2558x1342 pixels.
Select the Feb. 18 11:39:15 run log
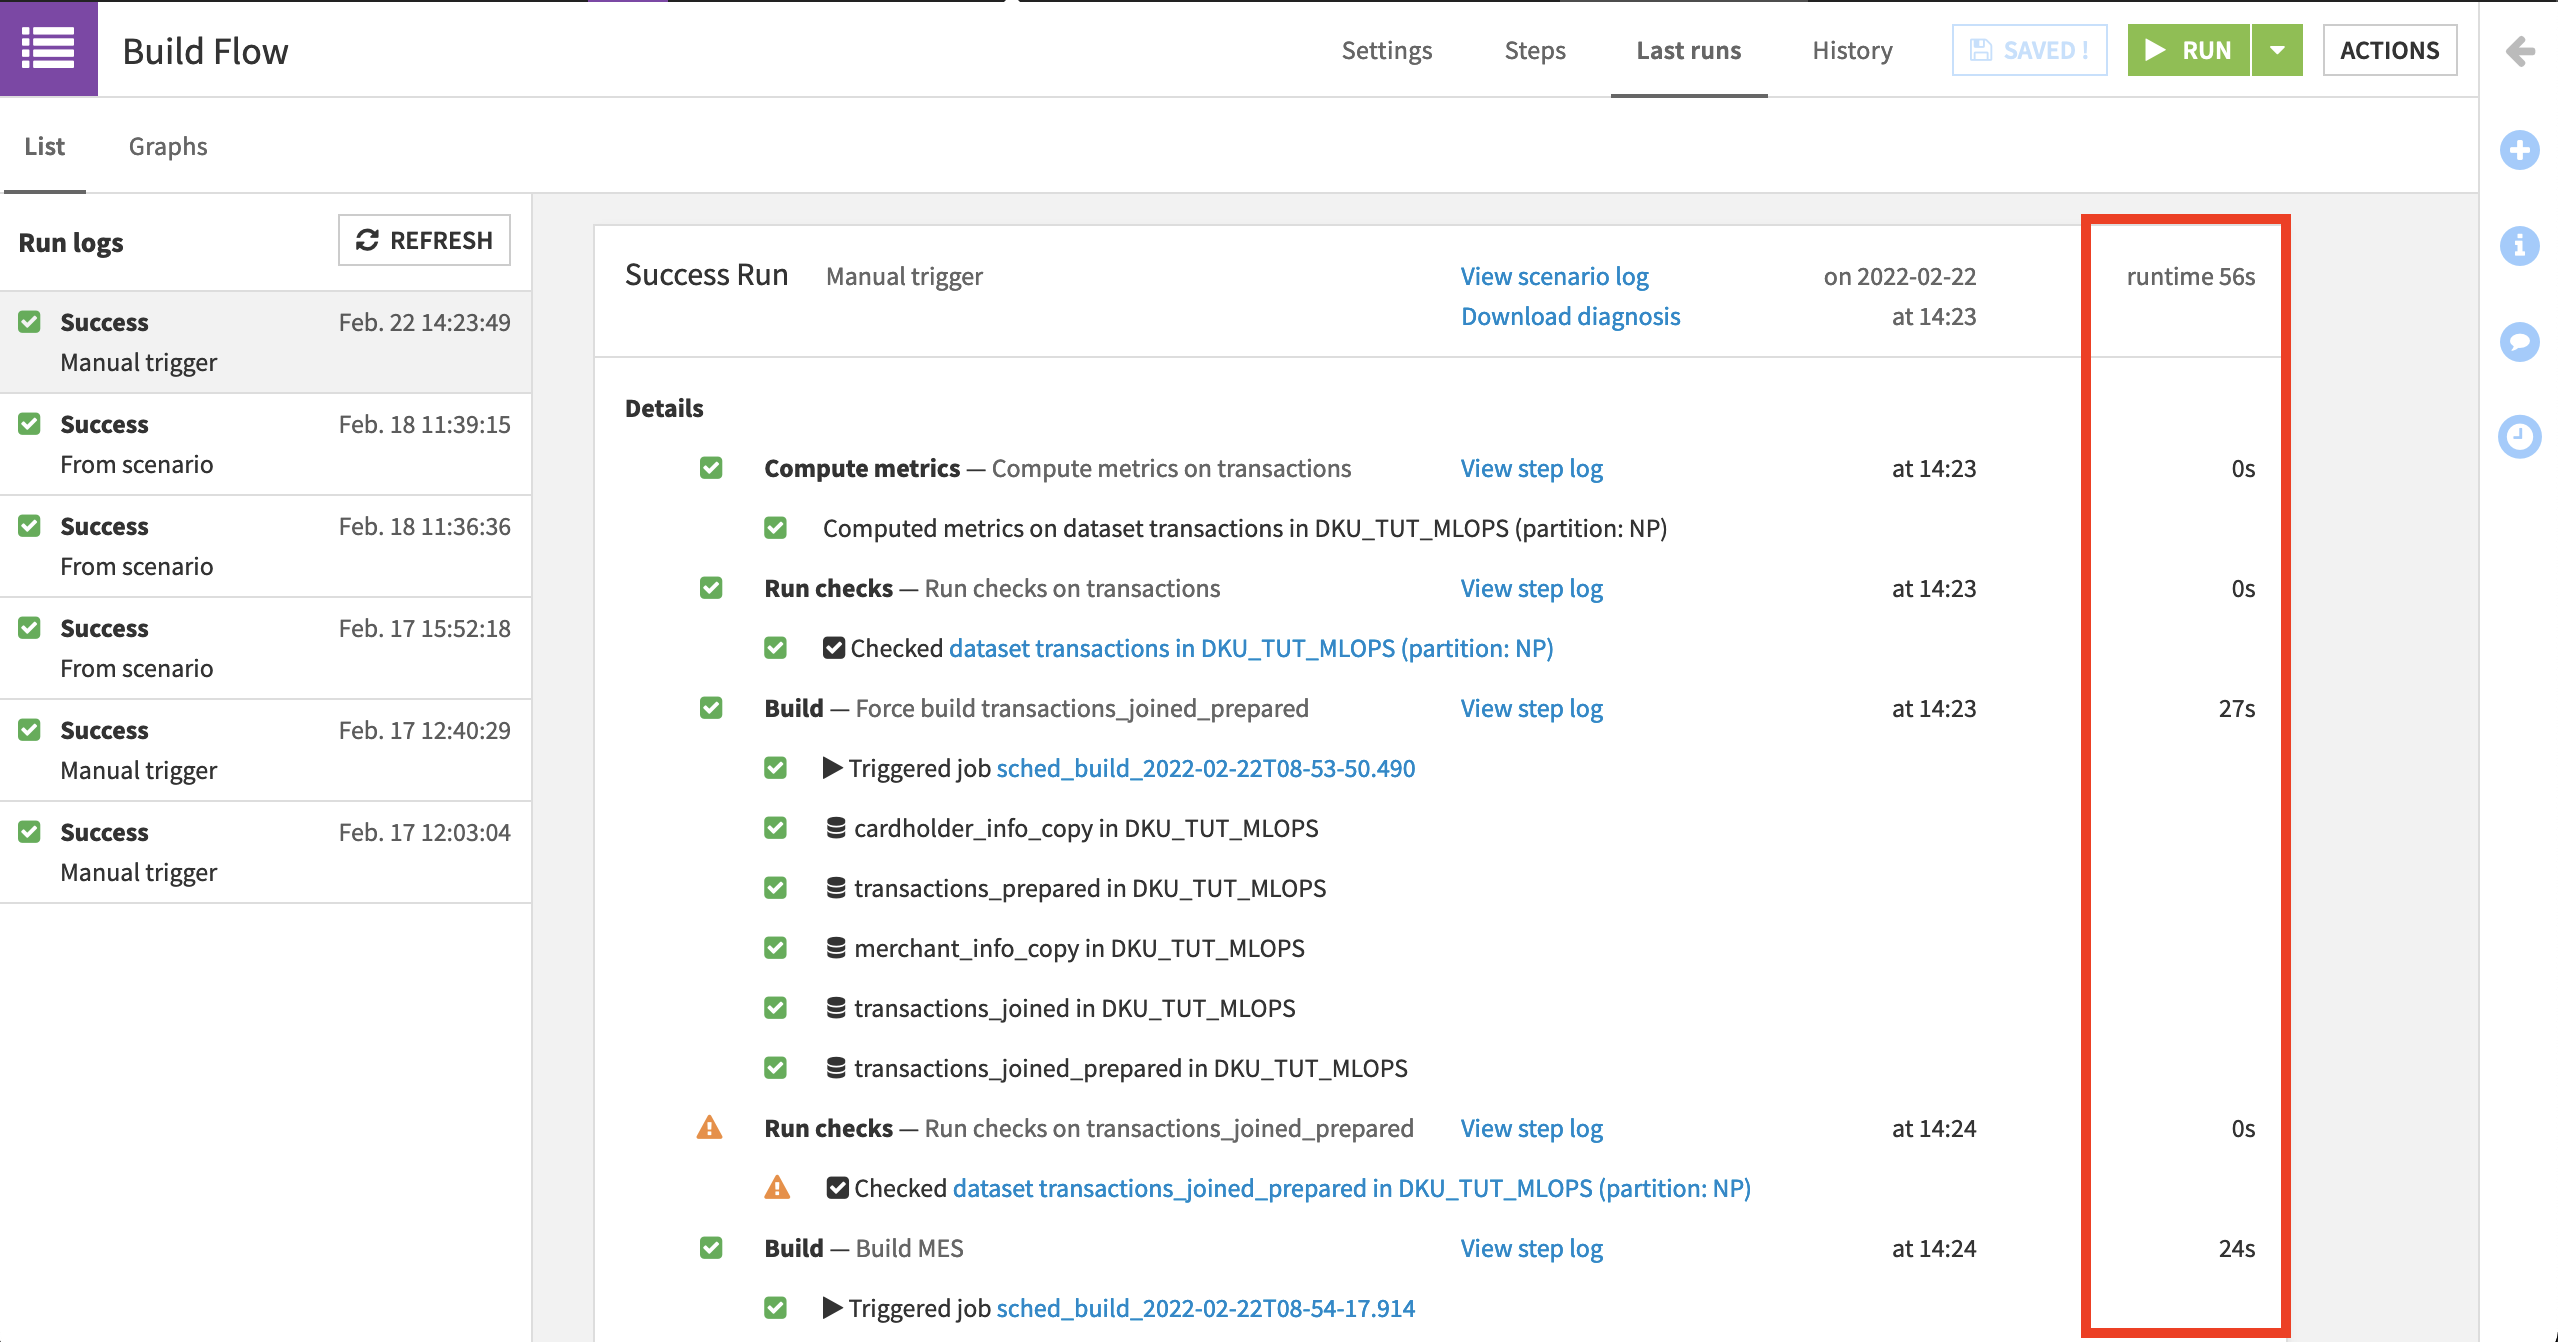[265, 444]
